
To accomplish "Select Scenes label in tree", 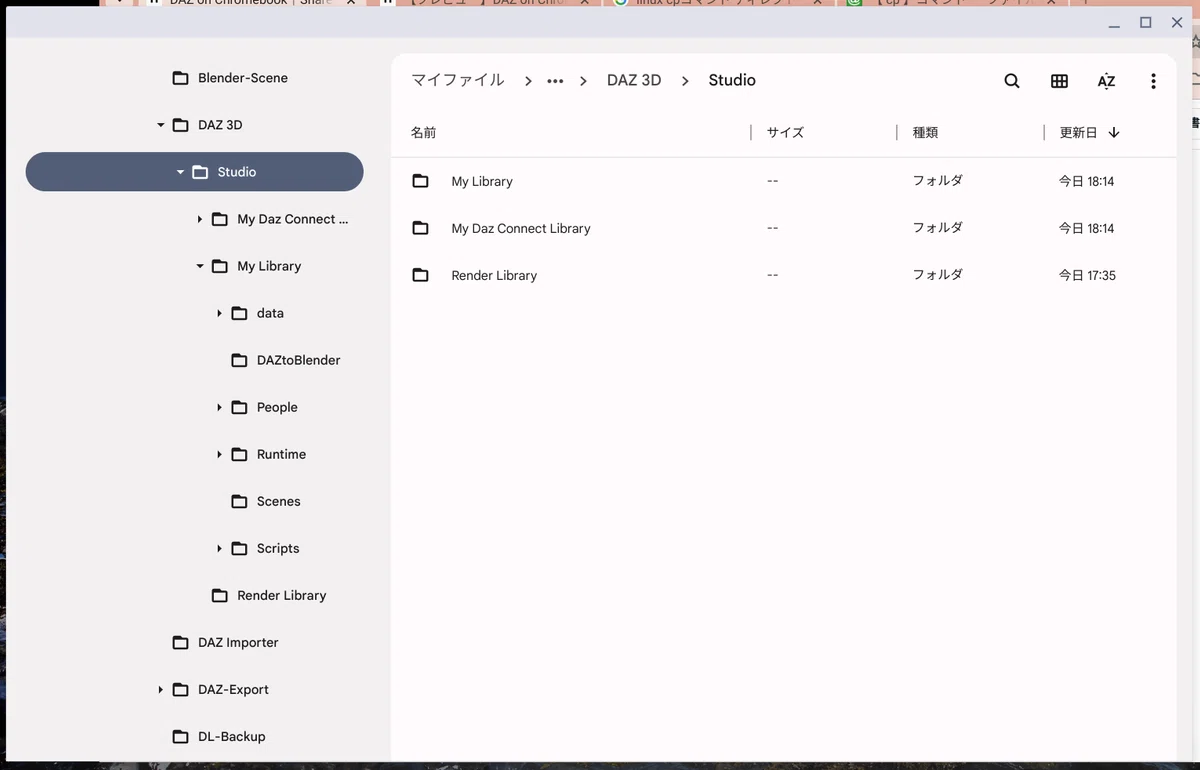I will pyautogui.click(x=278, y=501).
